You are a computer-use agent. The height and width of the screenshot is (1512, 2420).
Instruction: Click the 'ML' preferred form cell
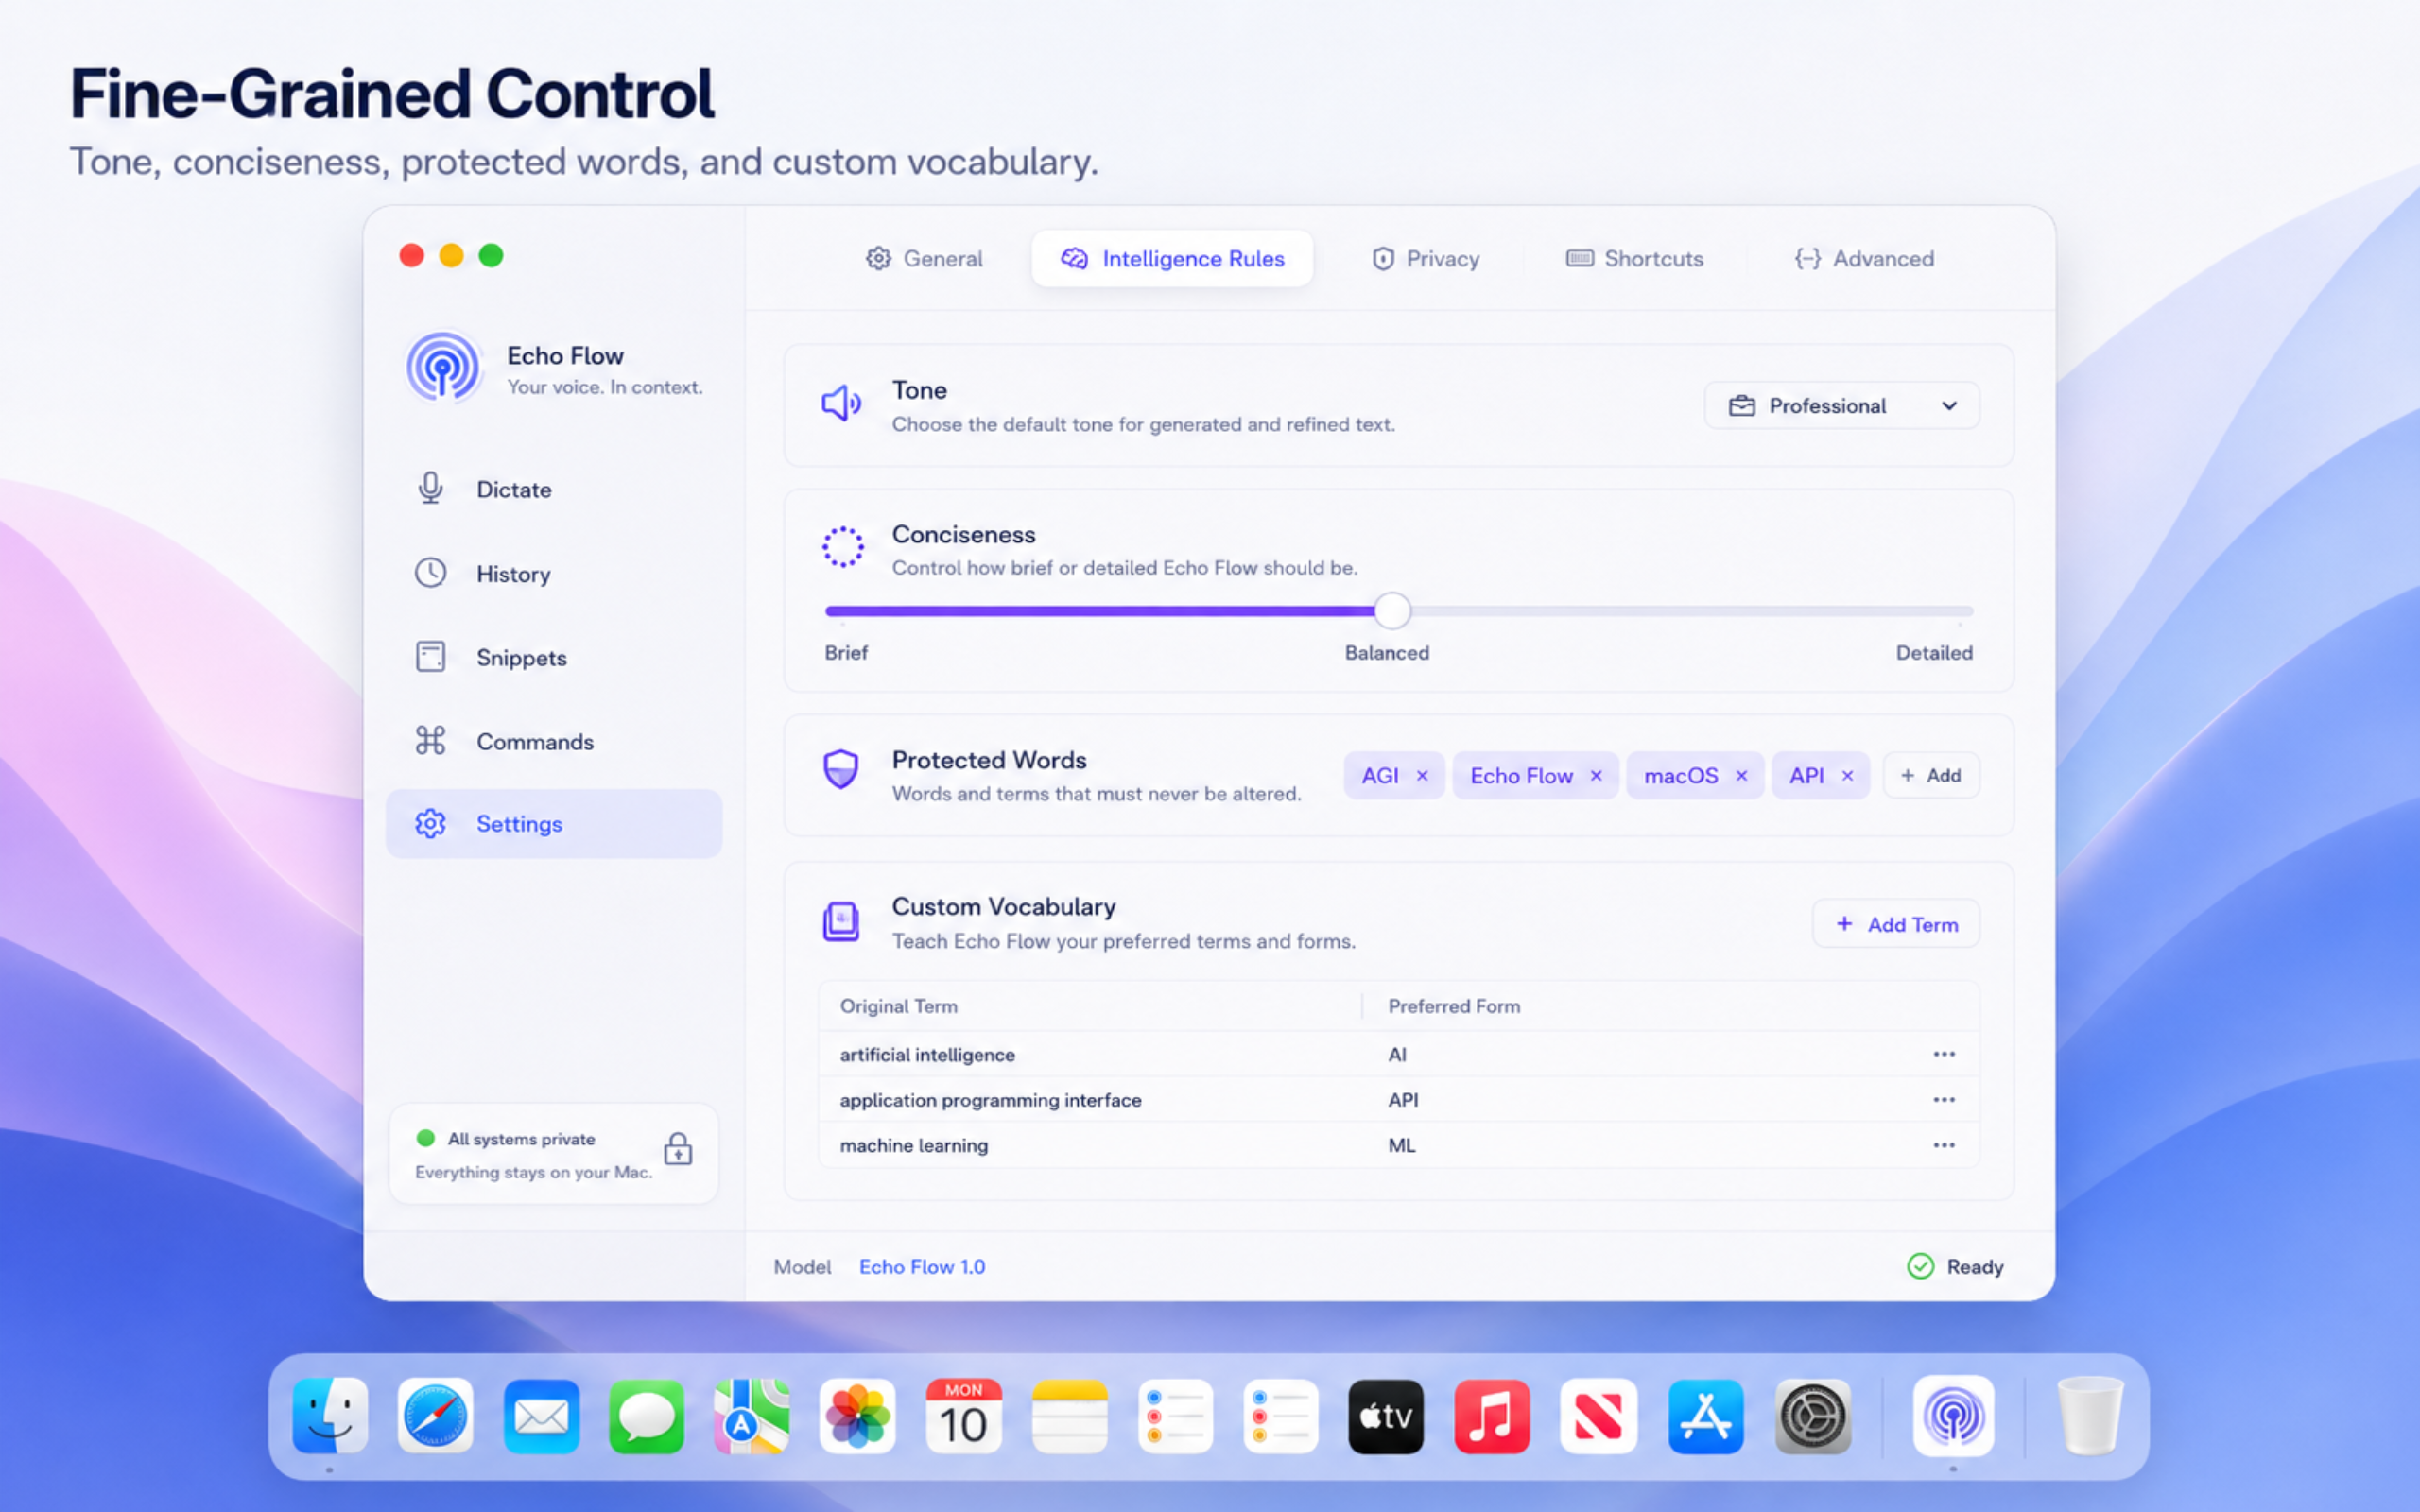coord(1401,1145)
